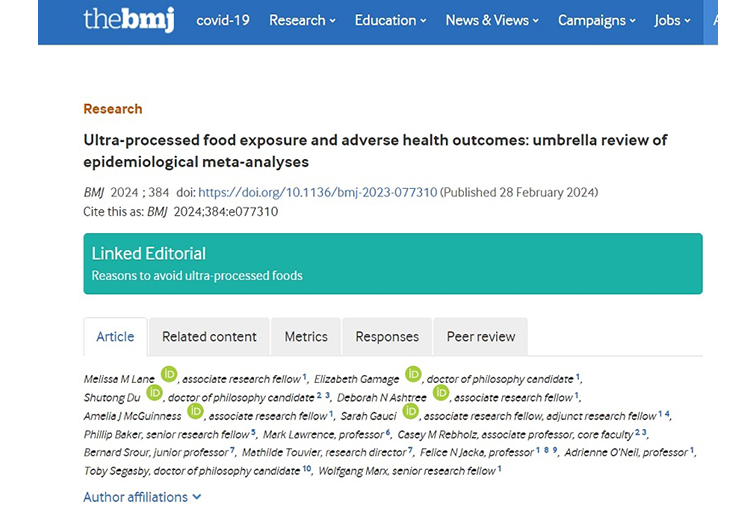Go to covid-19 section
The image size is (756, 513).
click(x=224, y=20)
